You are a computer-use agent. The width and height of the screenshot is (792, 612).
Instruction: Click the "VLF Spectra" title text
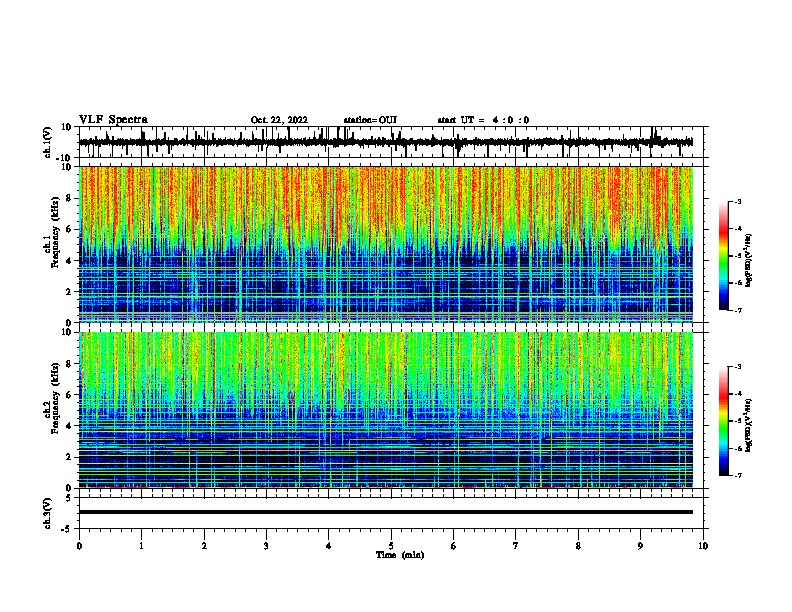(x=113, y=120)
